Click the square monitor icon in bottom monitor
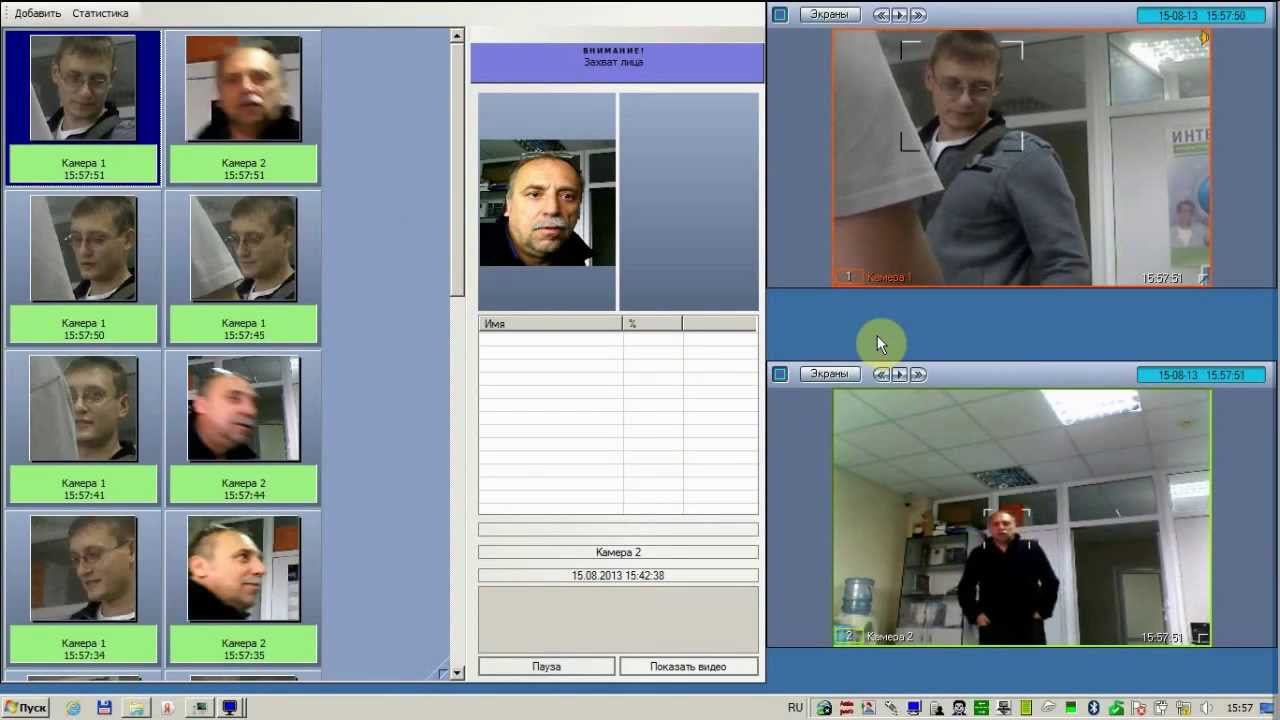 click(x=780, y=374)
